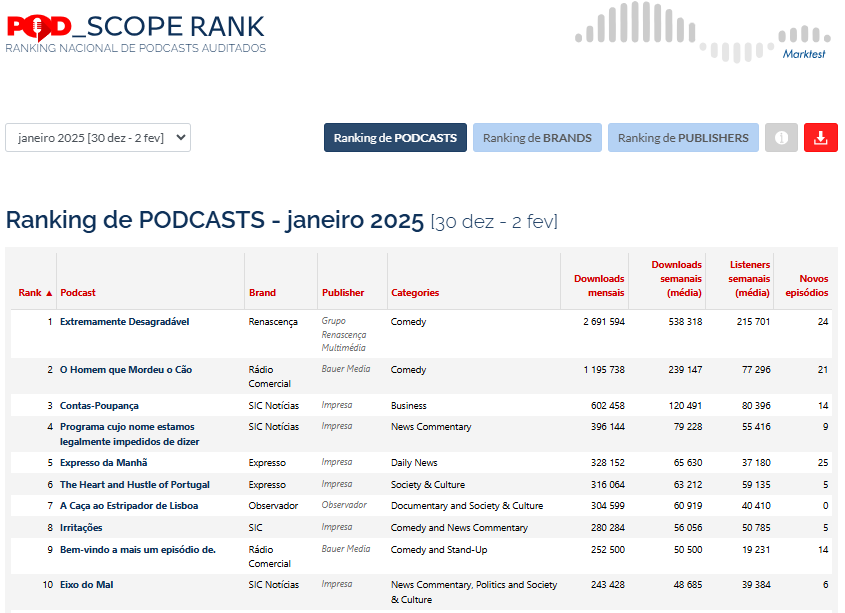Click the Contas-Poupança podcast name
This screenshot has width=845, height=613.
(99, 406)
